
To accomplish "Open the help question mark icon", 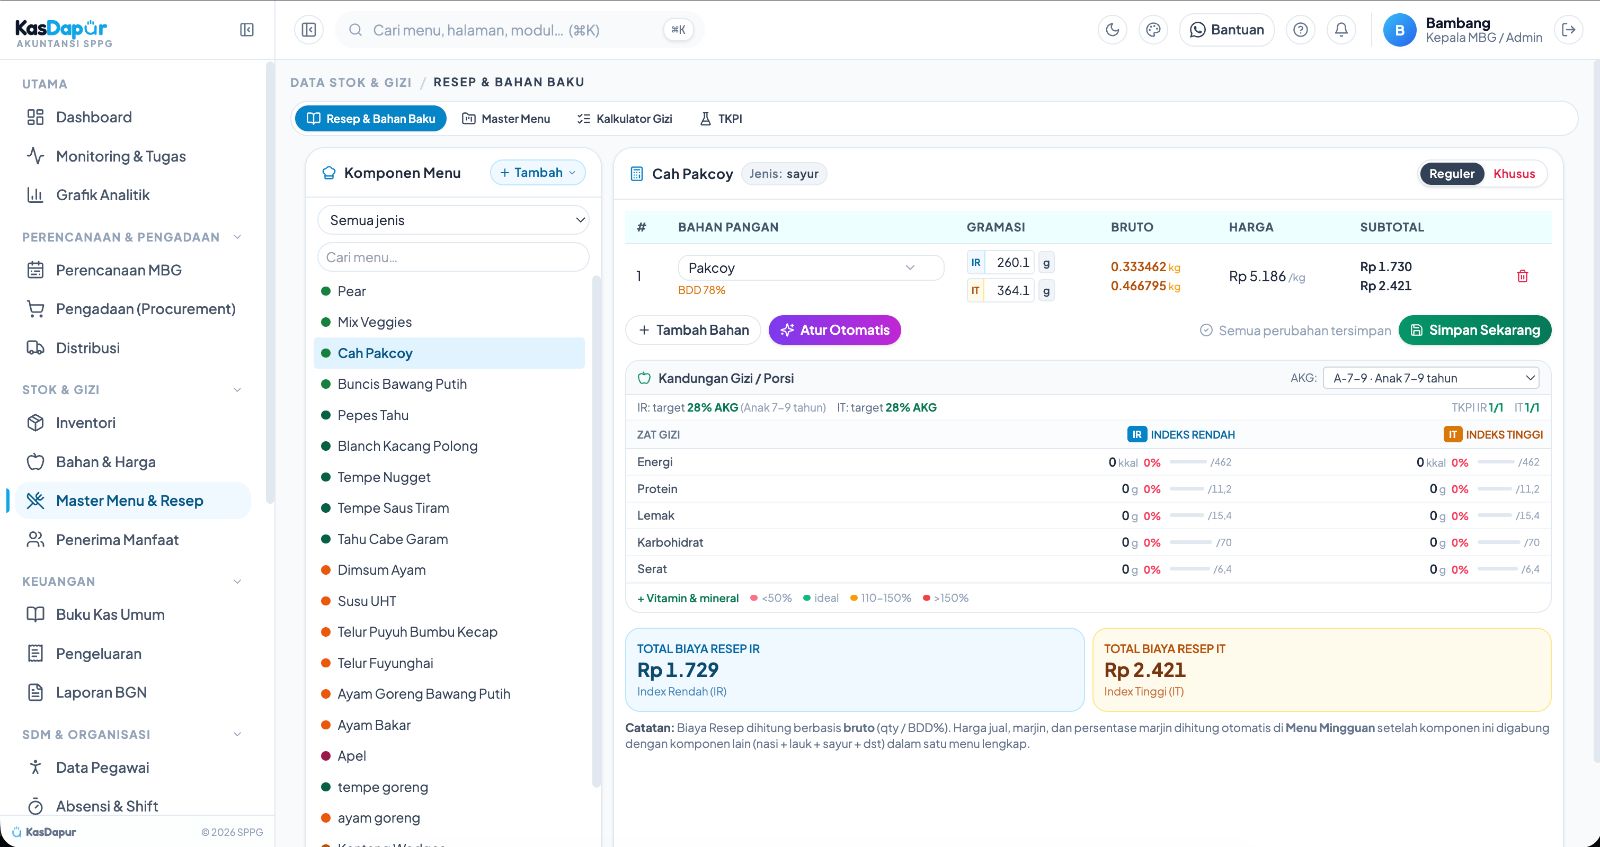I will click(x=1300, y=30).
